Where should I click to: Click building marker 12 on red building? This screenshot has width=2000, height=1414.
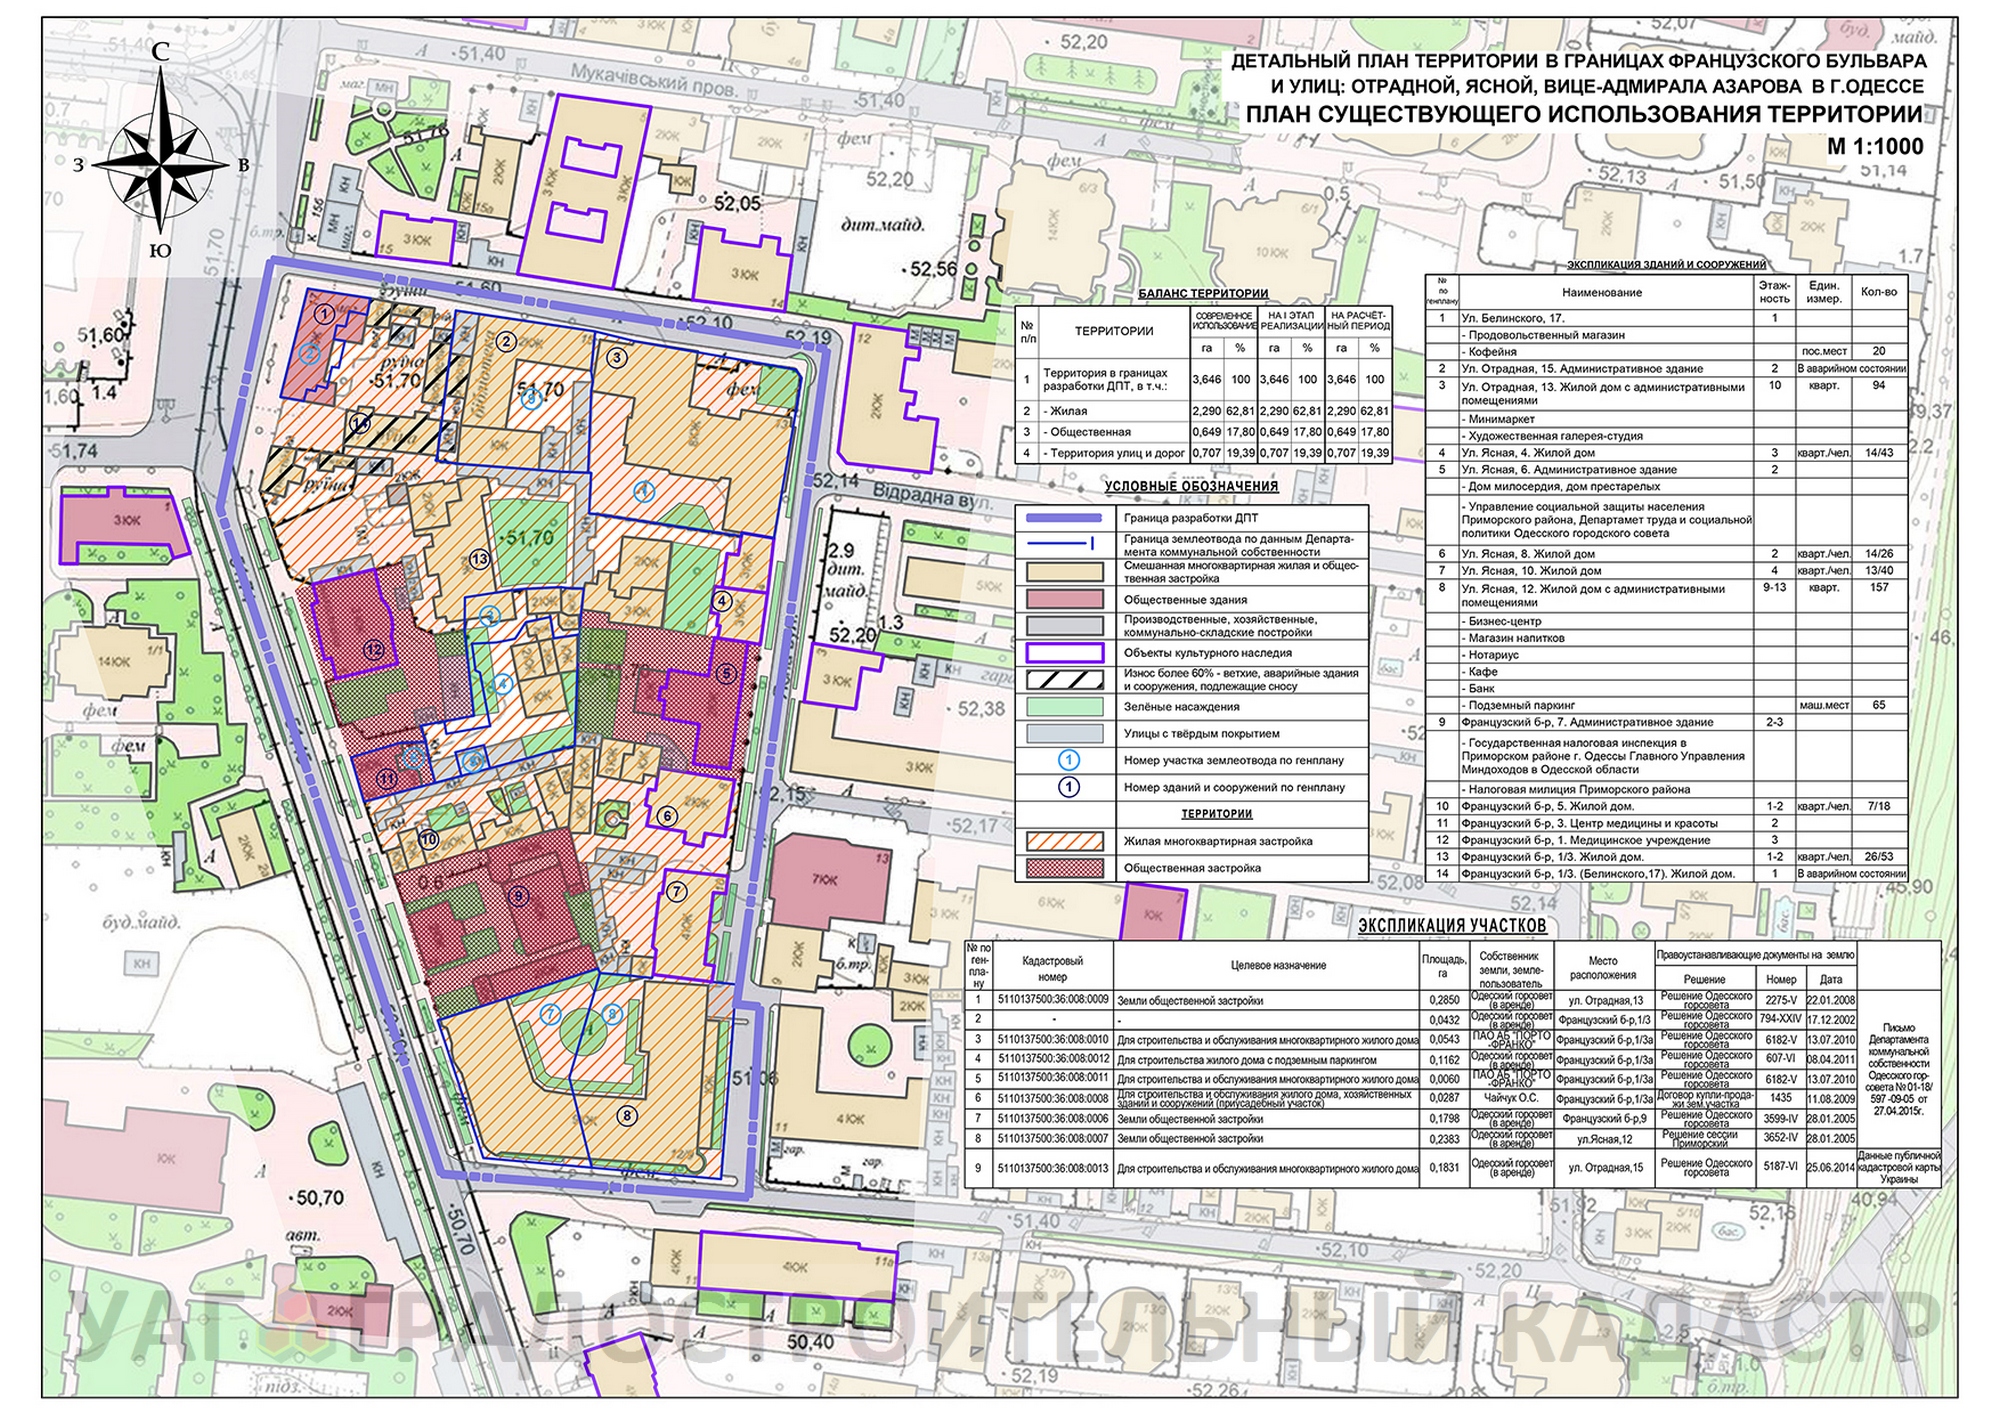(x=374, y=649)
